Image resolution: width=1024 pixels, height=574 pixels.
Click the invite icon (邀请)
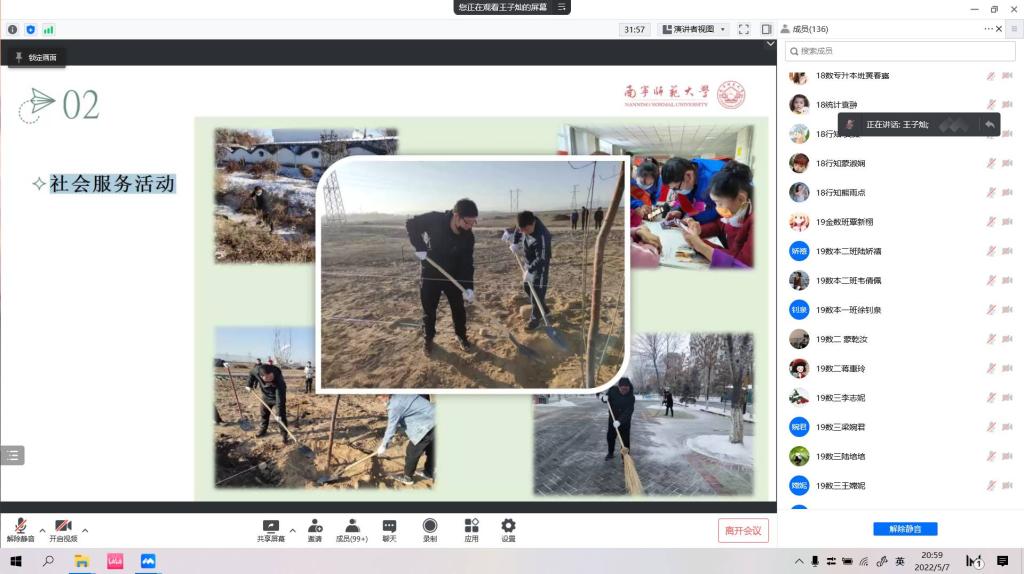click(315, 527)
